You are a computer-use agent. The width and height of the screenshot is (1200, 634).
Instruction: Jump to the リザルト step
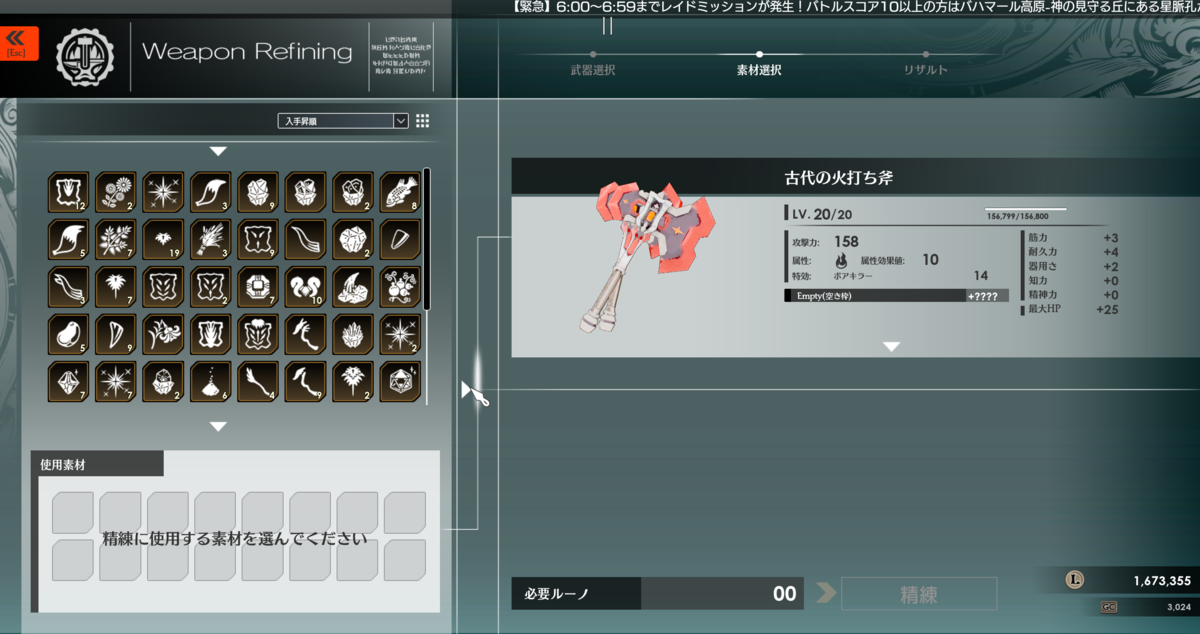[x=925, y=70]
